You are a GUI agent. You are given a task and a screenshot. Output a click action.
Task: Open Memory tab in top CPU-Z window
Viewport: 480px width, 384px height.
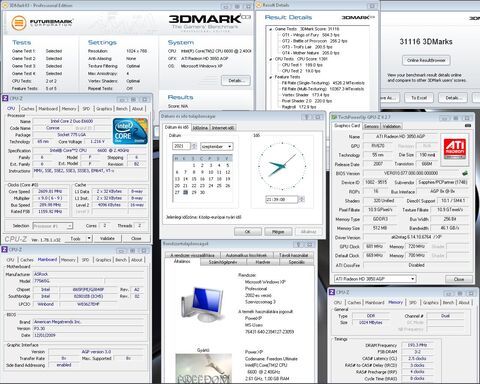click(69, 109)
